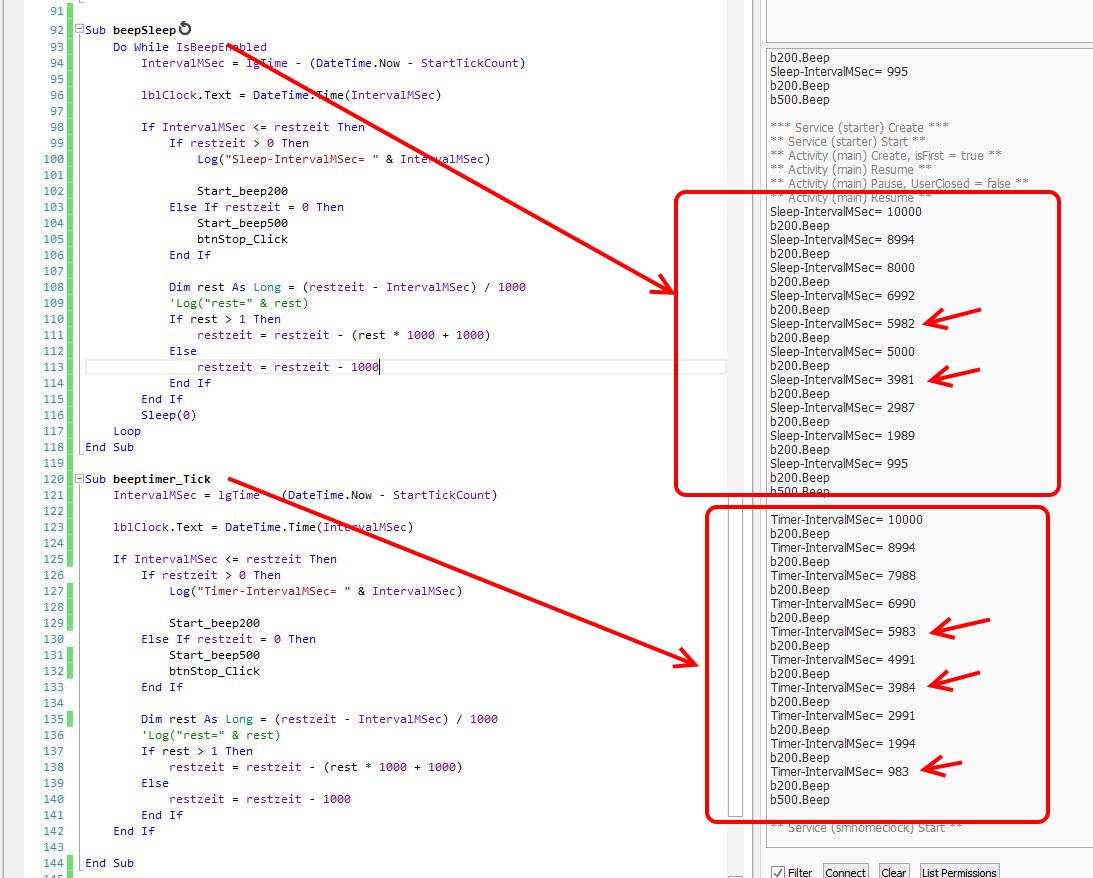
Task: Click log line 'Activity (main) Pause, UserClosed = false'
Action: [900, 183]
